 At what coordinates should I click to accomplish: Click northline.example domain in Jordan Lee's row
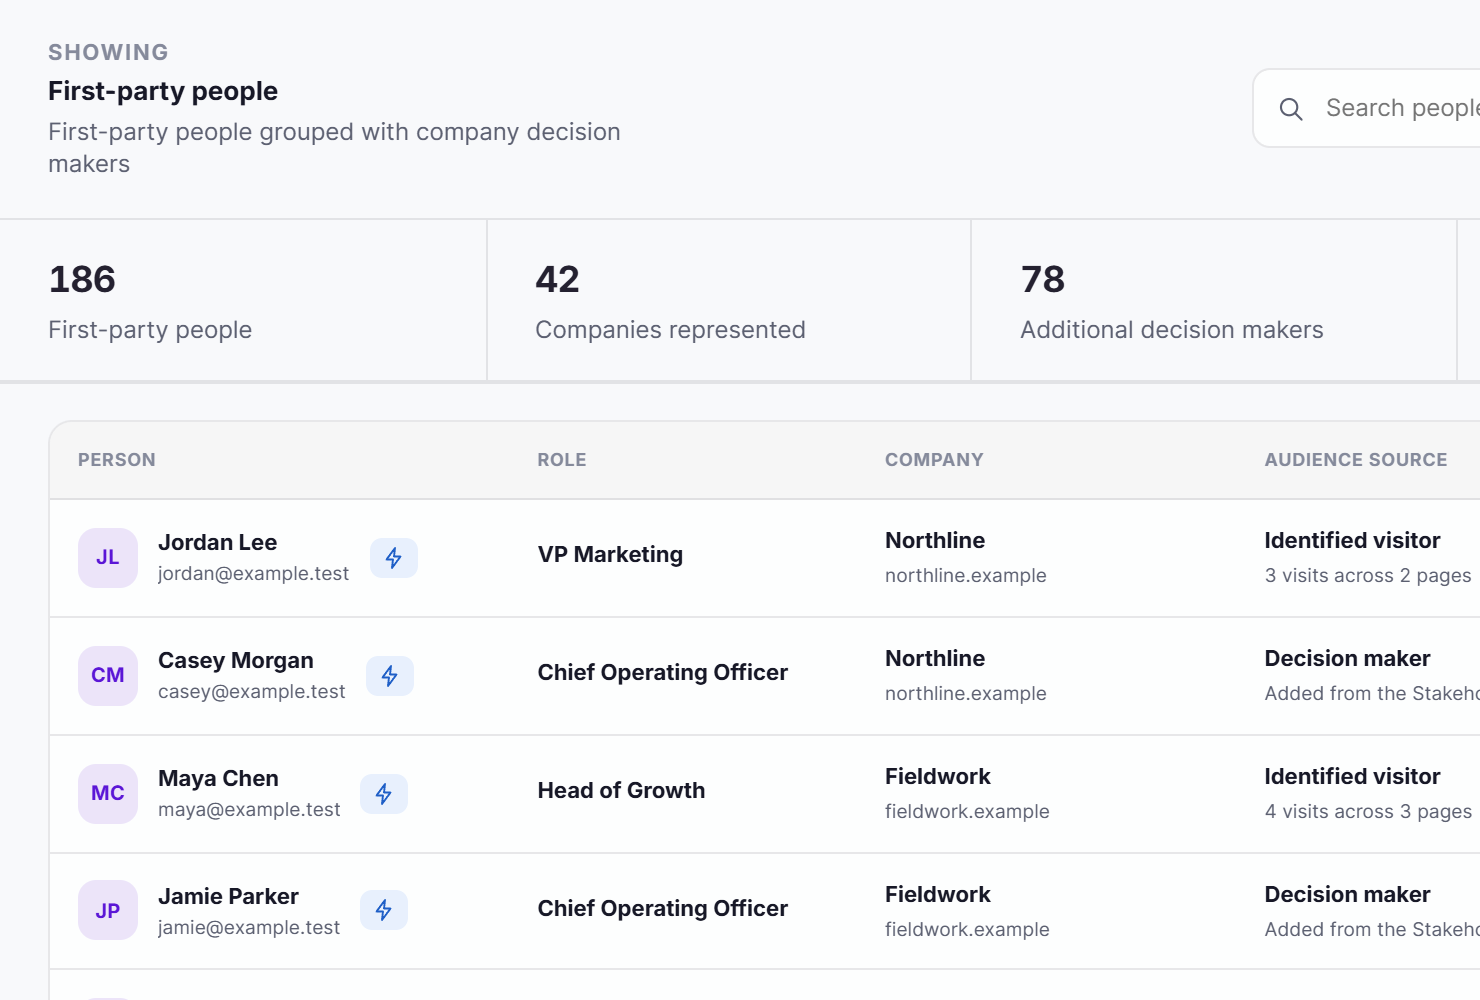coord(966,576)
